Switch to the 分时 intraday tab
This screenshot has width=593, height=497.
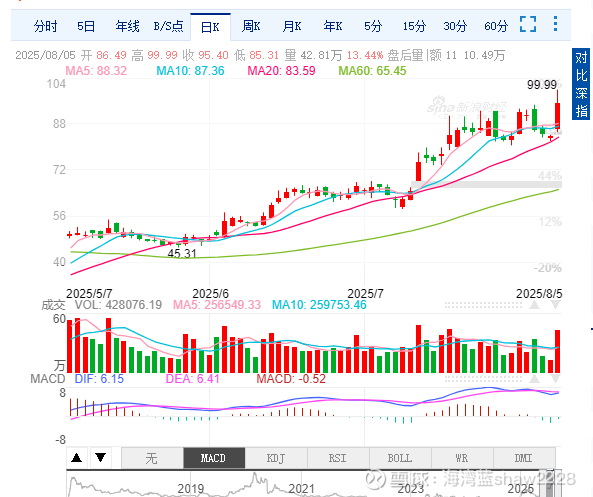45,26
